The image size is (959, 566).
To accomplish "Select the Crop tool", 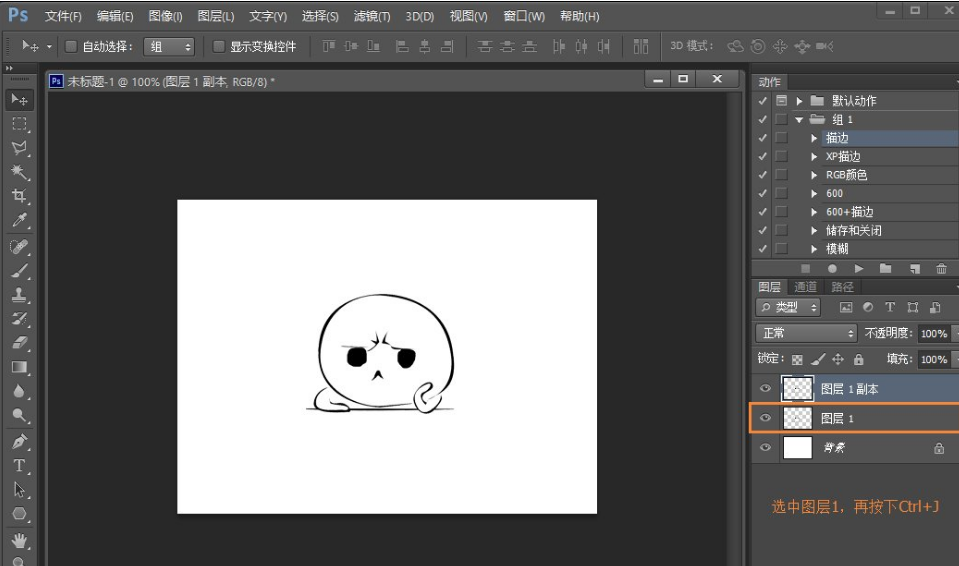I will pyautogui.click(x=19, y=196).
